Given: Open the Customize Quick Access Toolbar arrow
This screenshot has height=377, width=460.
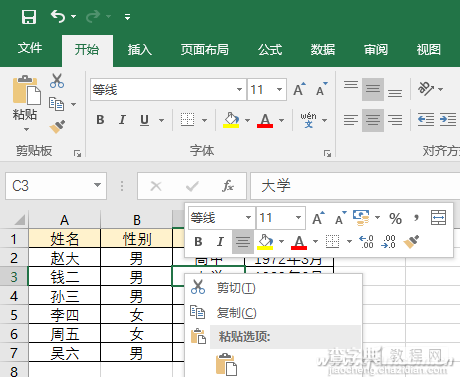Looking at the screenshot, I should [127, 16].
